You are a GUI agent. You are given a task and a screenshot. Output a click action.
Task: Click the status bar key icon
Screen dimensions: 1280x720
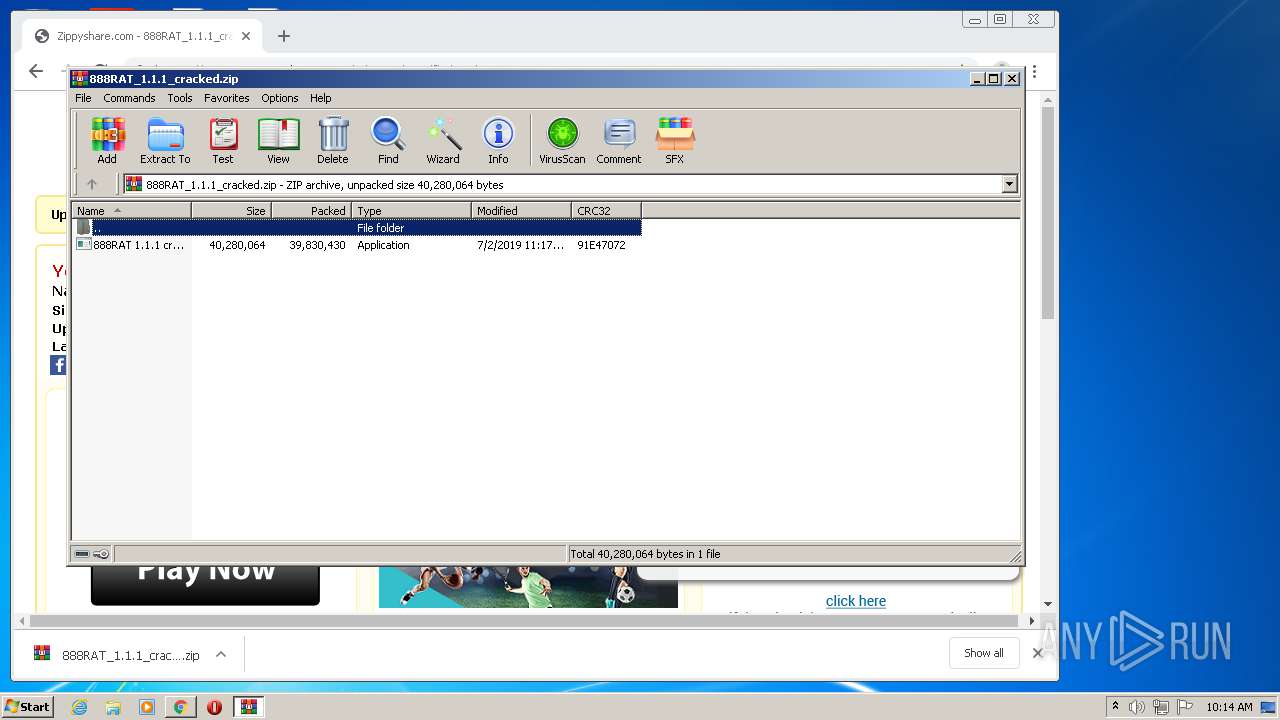[x=101, y=554]
